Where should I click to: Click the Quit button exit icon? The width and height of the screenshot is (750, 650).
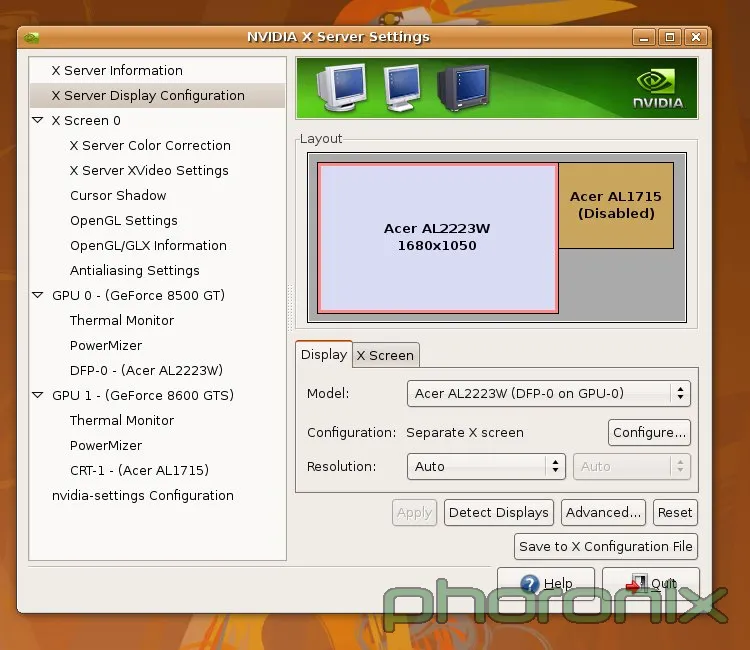point(637,583)
